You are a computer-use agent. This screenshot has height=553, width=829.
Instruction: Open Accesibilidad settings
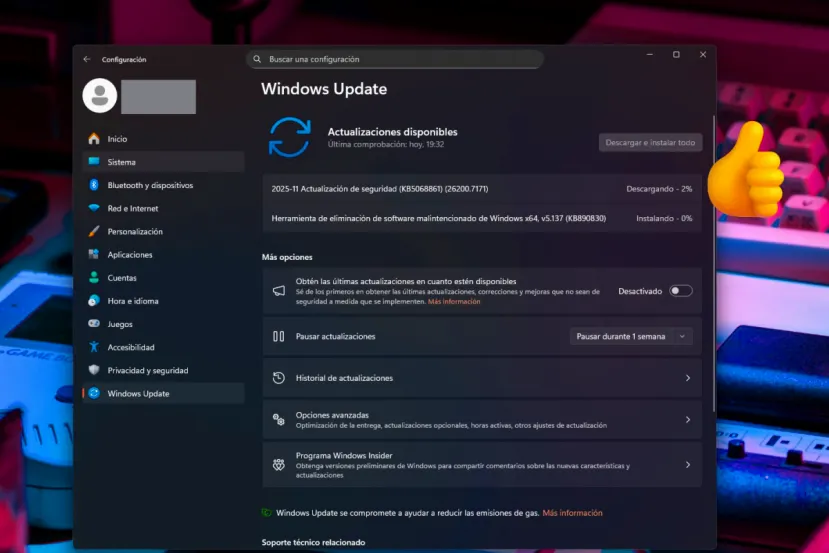pos(163,347)
